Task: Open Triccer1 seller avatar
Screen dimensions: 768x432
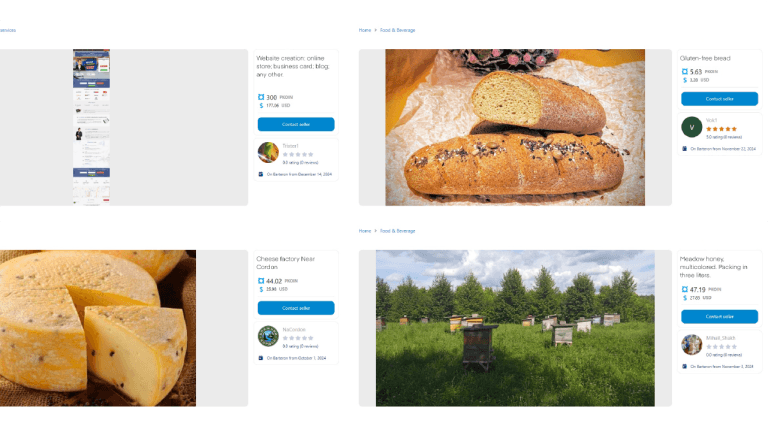Action: click(268, 152)
